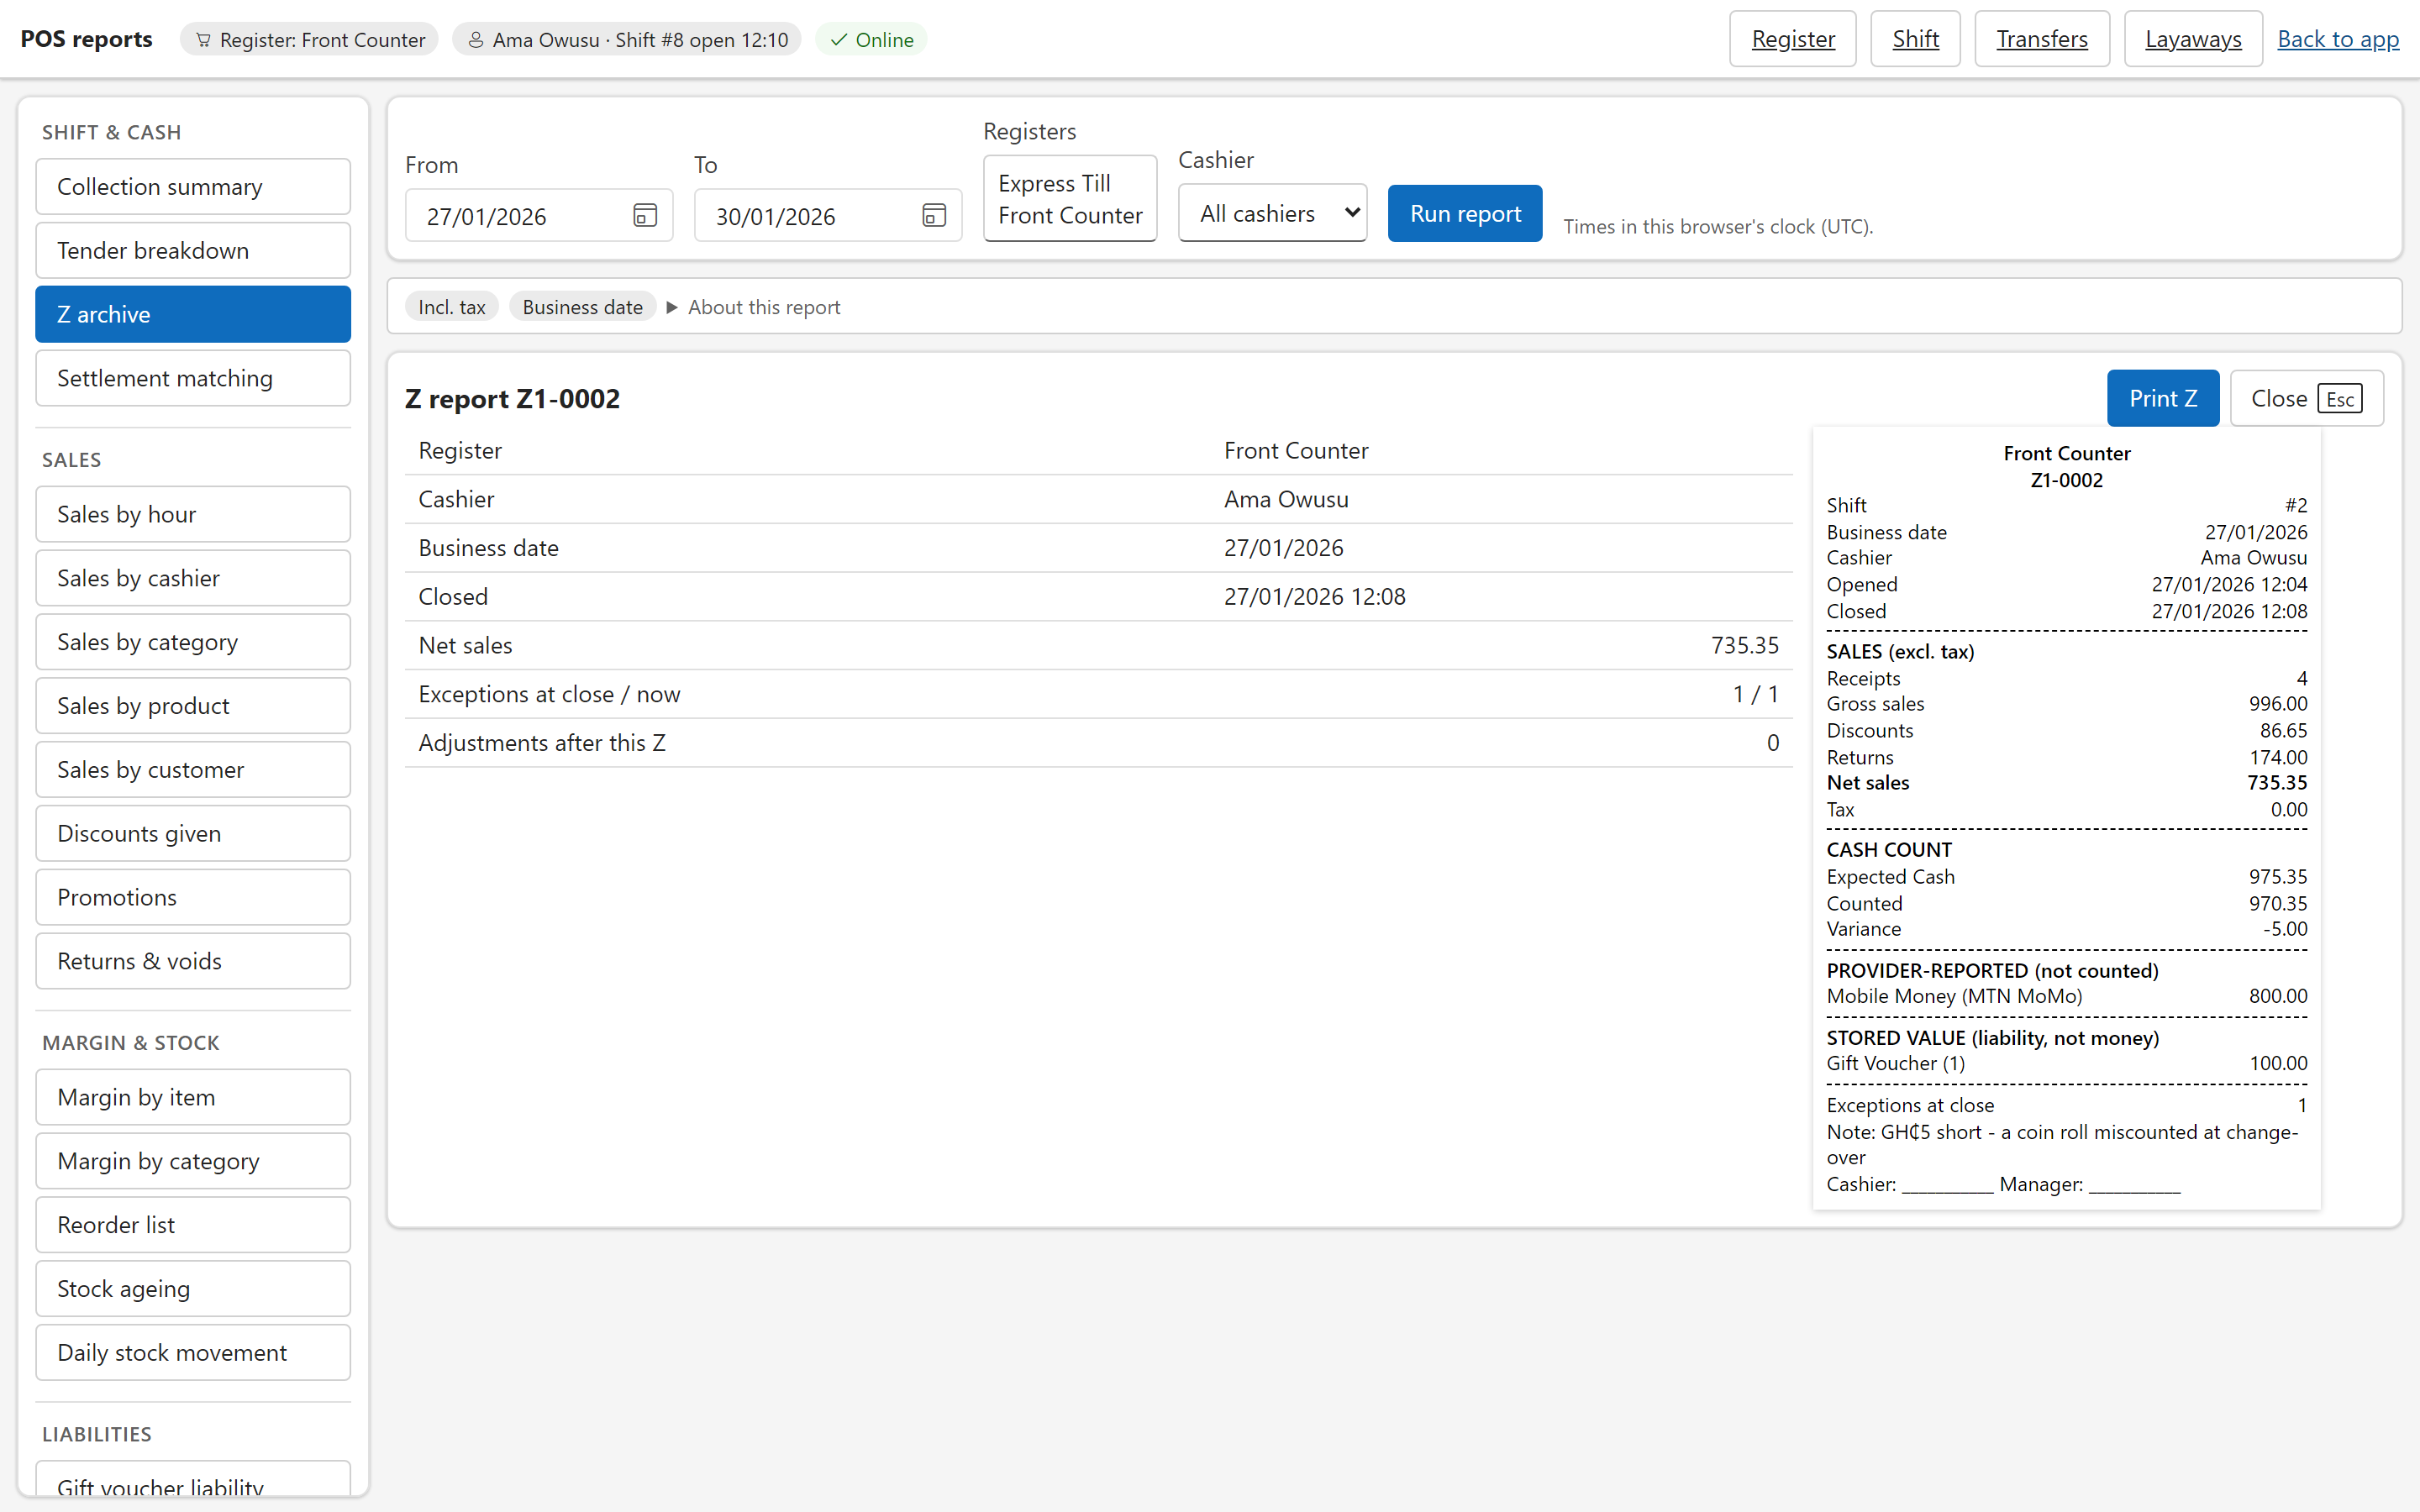This screenshot has width=2420, height=1512.
Task: Open the Returns & voids report
Action: point(193,961)
